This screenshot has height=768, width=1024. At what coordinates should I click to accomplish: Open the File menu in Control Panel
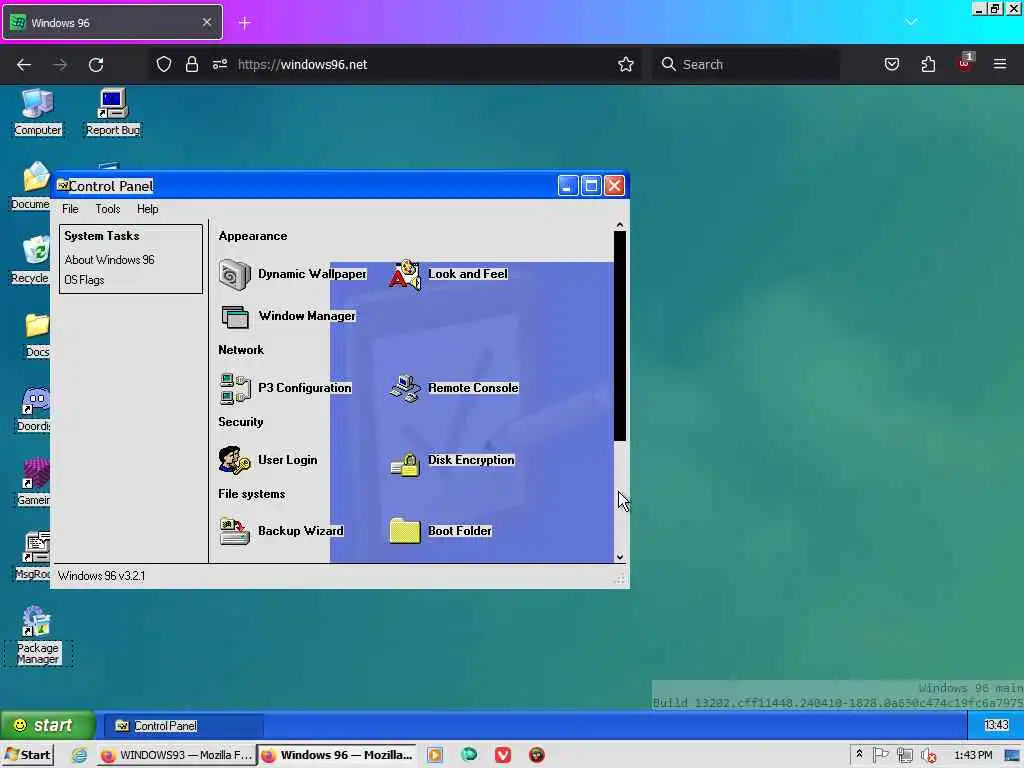coord(70,209)
